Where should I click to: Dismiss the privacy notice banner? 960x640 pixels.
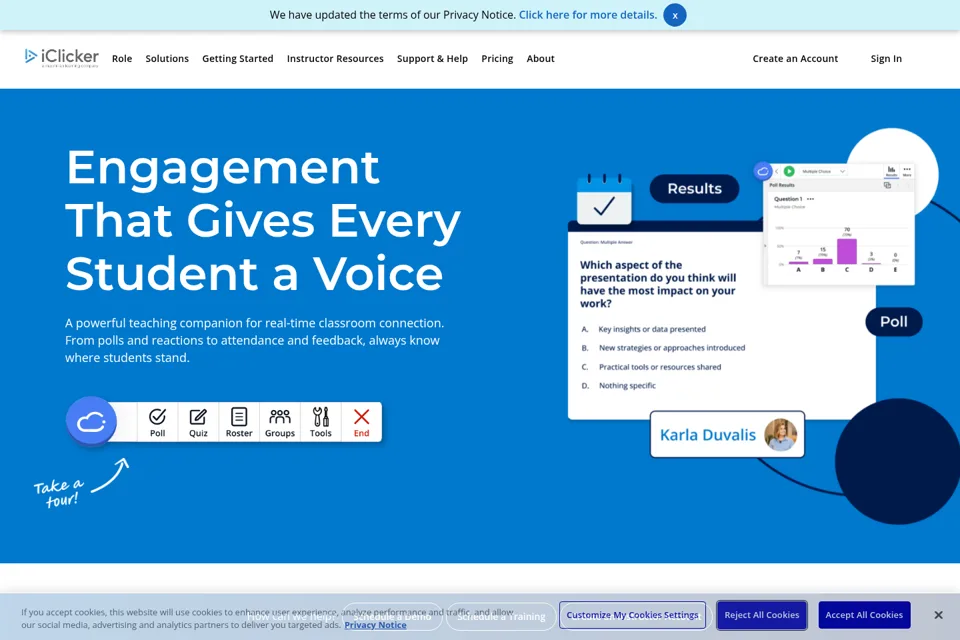click(675, 15)
